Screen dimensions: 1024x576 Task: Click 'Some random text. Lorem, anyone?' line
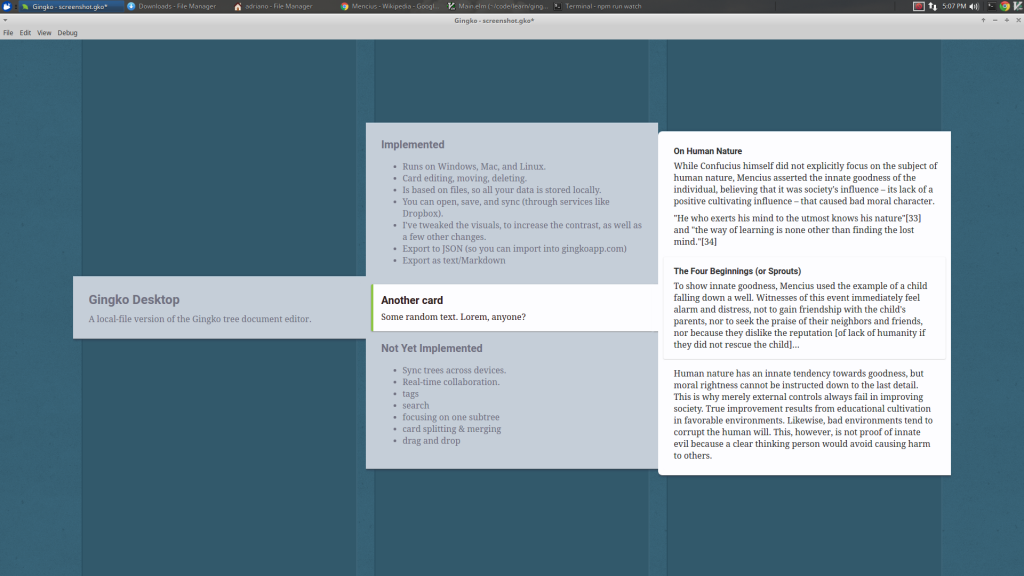click(453, 317)
